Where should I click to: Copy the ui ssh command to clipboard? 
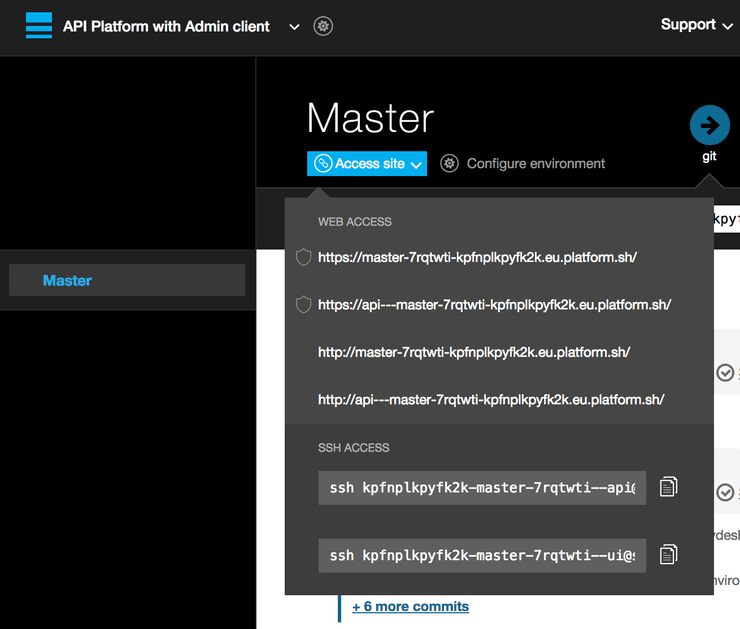(x=668, y=554)
